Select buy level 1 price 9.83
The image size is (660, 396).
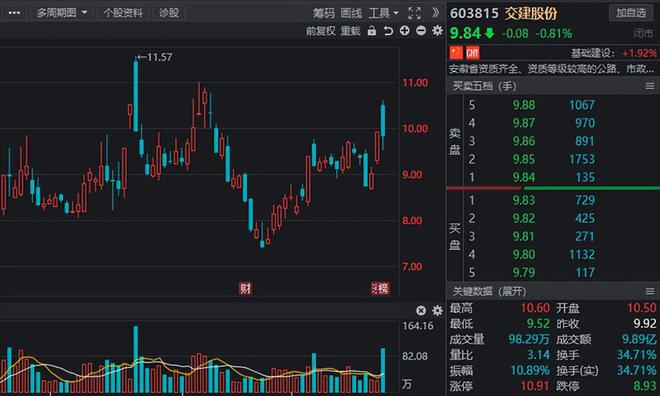point(524,200)
